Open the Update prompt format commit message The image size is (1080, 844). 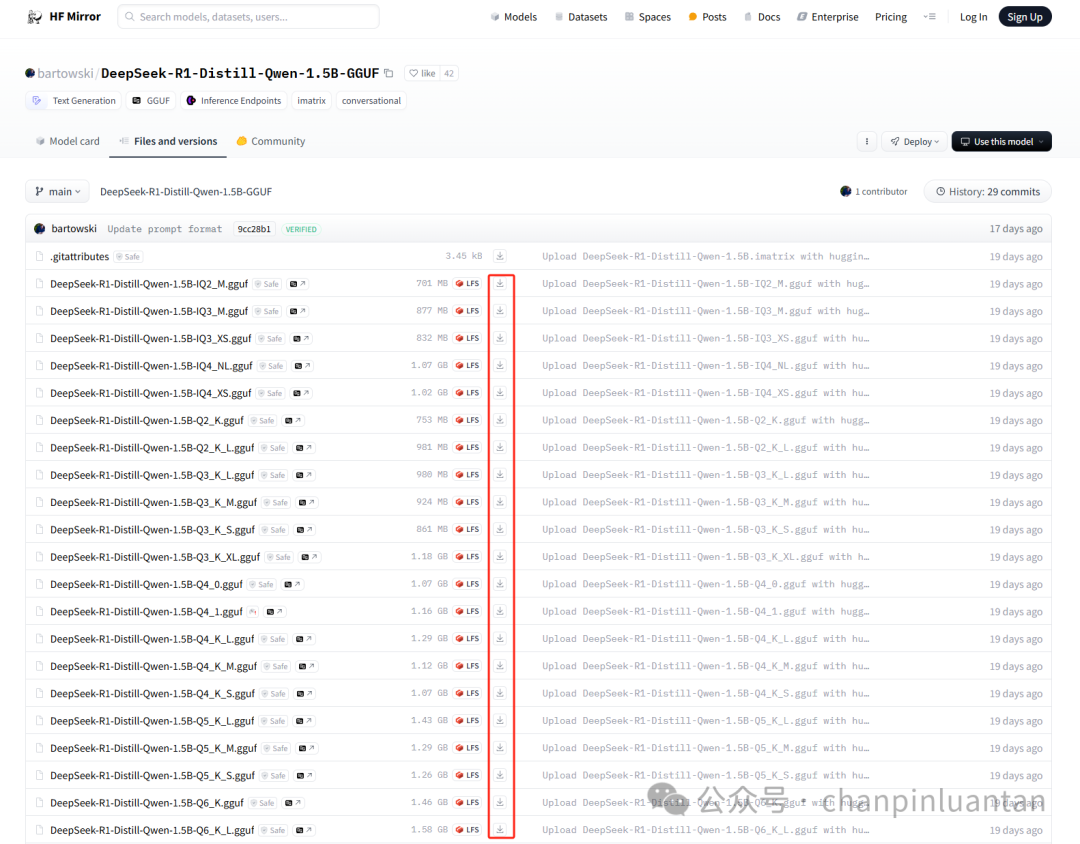(165, 229)
